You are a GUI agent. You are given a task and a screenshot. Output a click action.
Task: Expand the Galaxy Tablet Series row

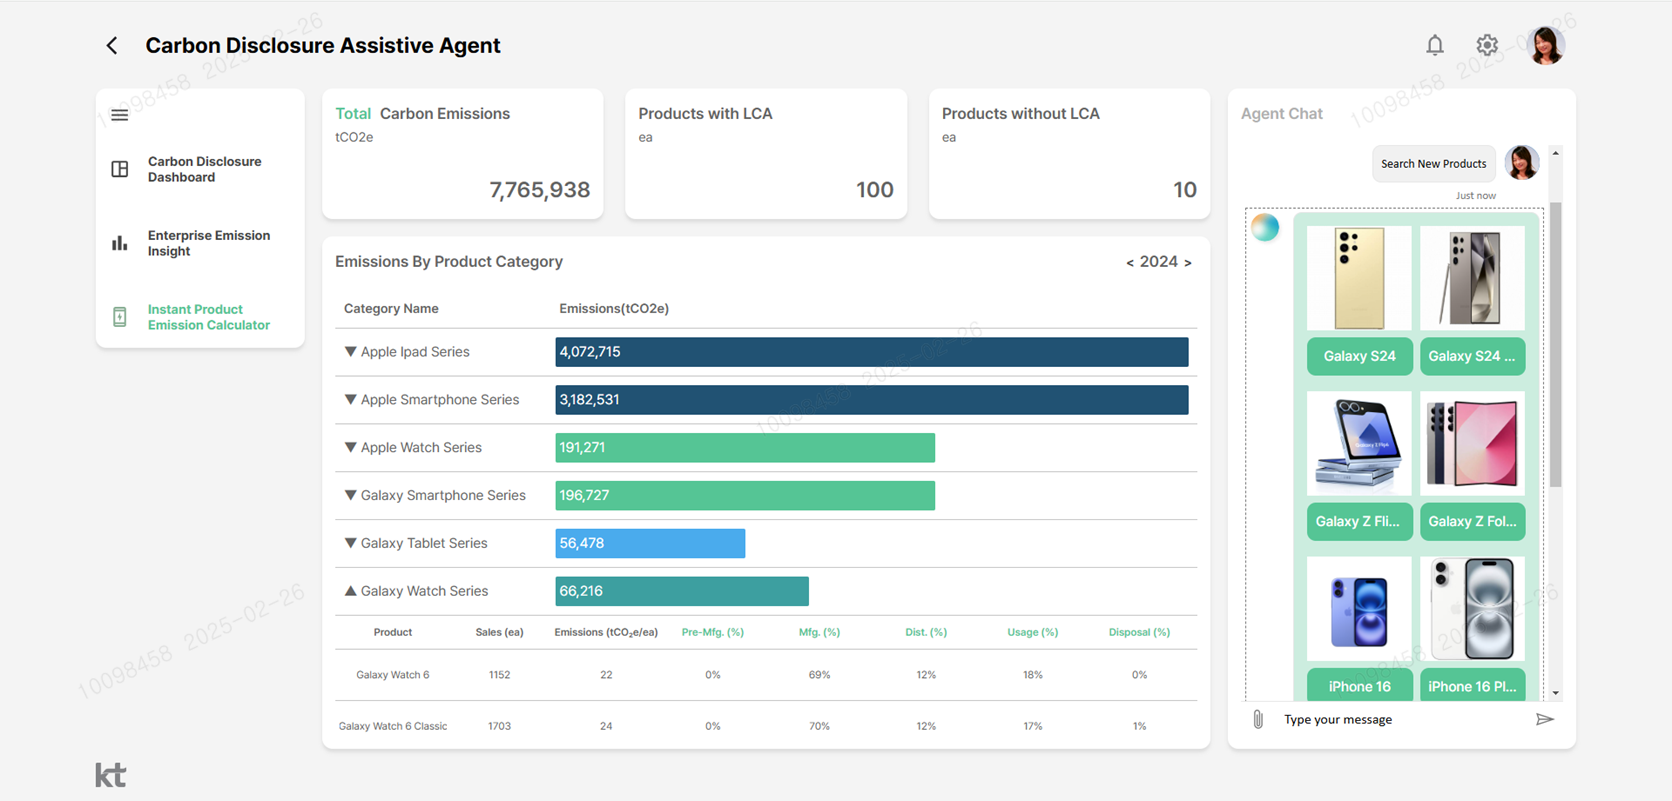pyautogui.click(x=350, y=544)
